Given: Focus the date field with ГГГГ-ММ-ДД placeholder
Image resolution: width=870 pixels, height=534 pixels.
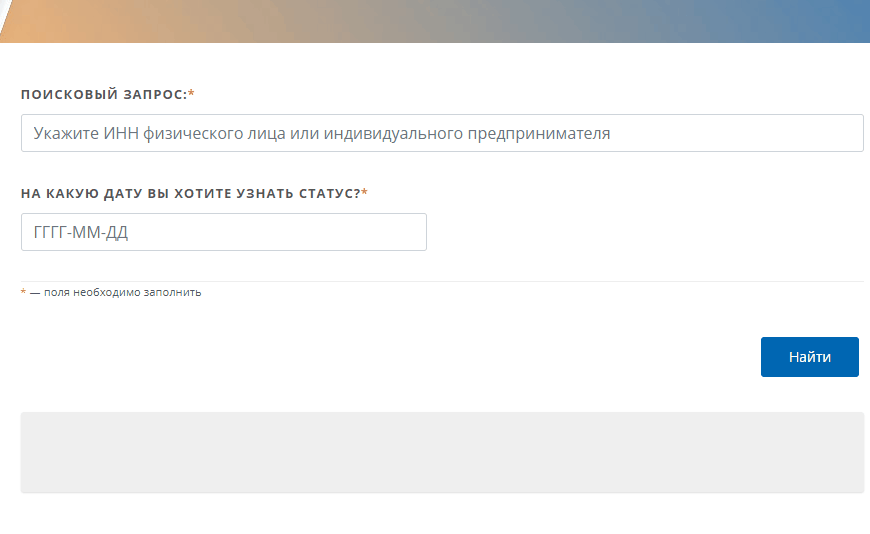Looking at the screenshot, I should coord(223,232).
